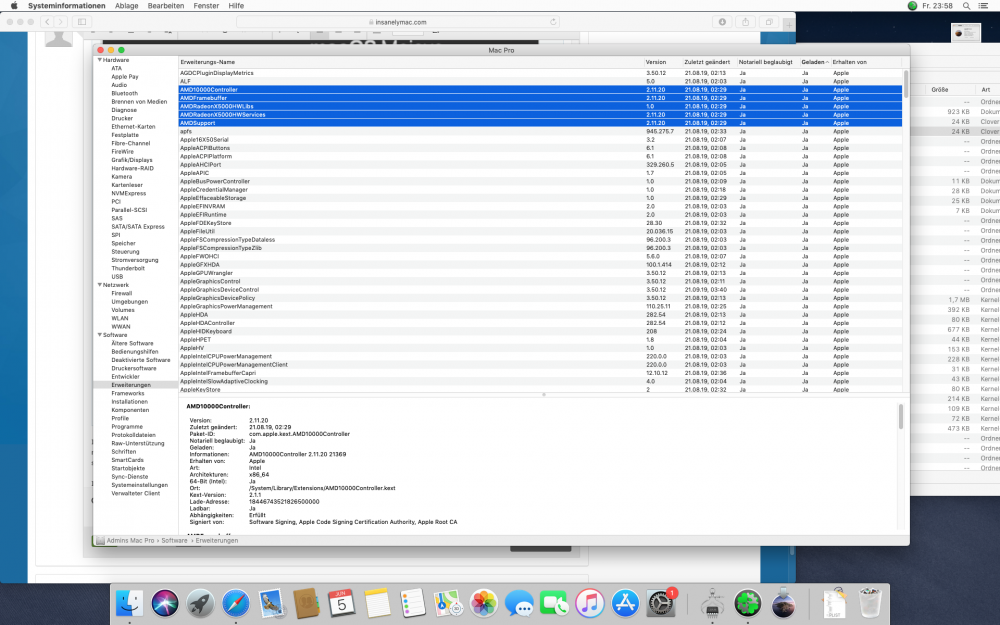Click System Information chip icon in dock
The width and height of the screenshot is (1000, 625).
click(x=712, y=603)
